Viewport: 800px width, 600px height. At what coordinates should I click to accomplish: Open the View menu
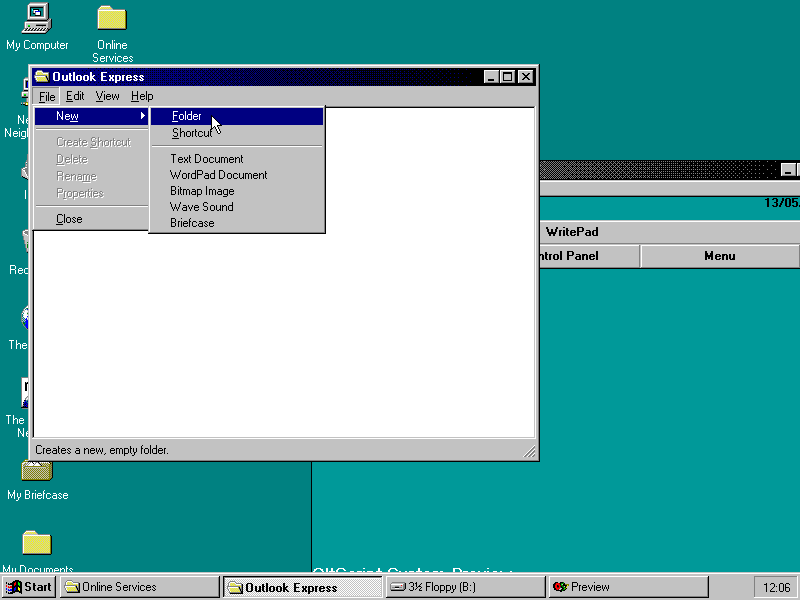107,96
